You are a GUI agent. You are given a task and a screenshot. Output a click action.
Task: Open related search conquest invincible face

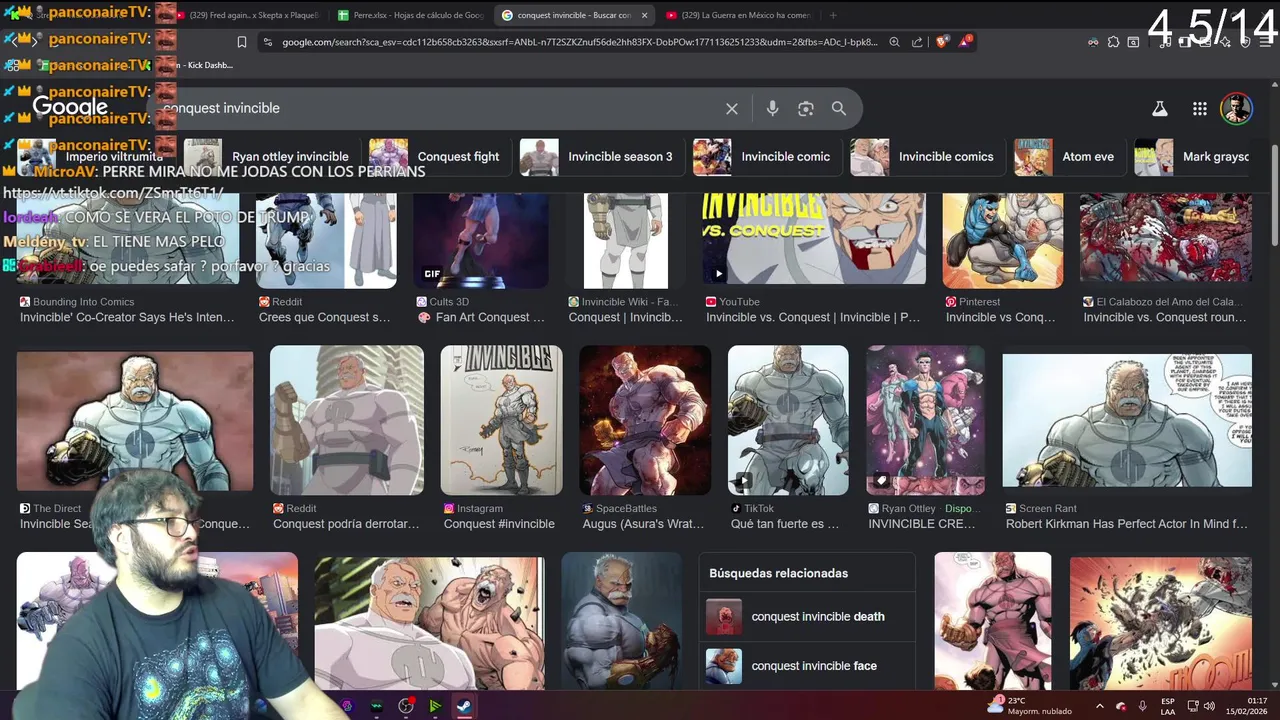click(807, 666)
